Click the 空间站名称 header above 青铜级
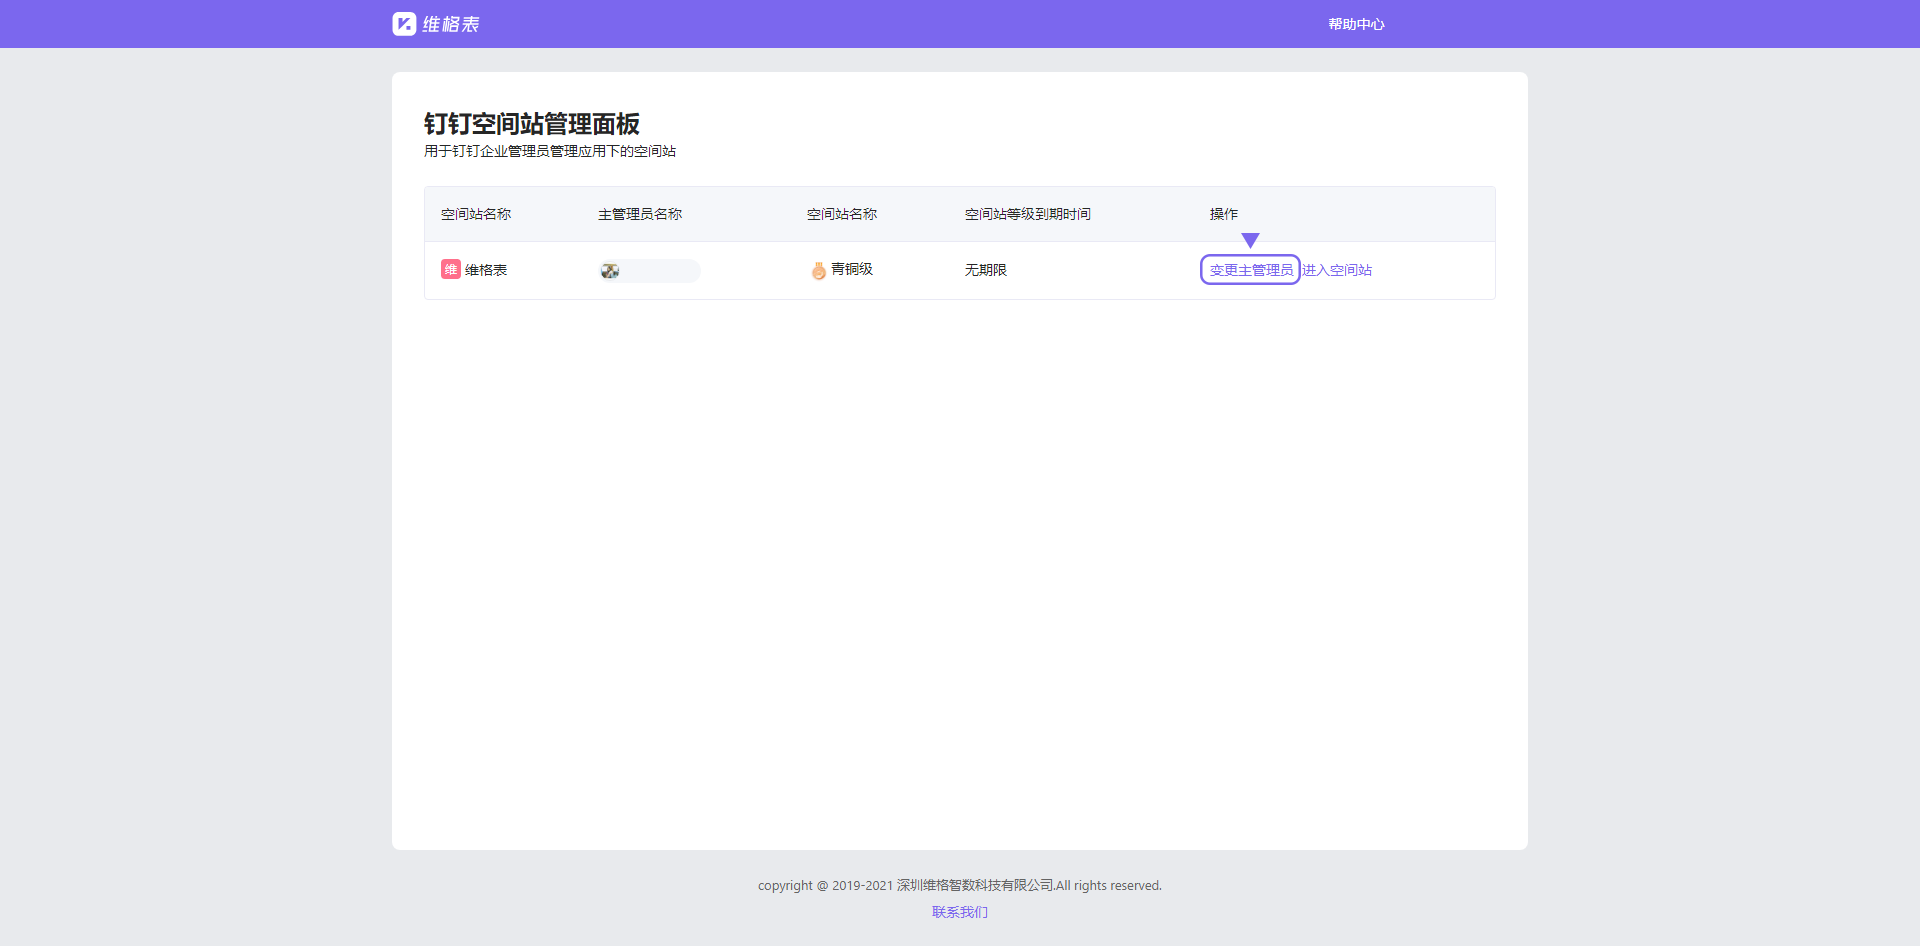 (x=841, y=214)
